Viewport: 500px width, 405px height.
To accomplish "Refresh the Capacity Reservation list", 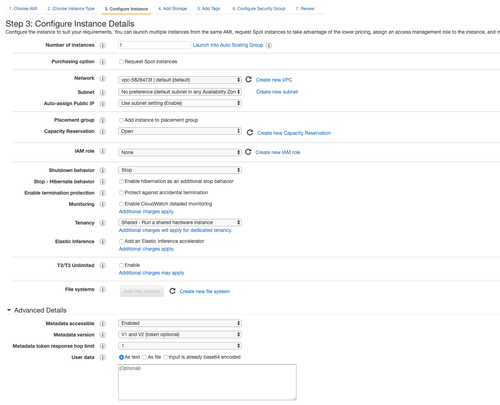I will 250,133.
